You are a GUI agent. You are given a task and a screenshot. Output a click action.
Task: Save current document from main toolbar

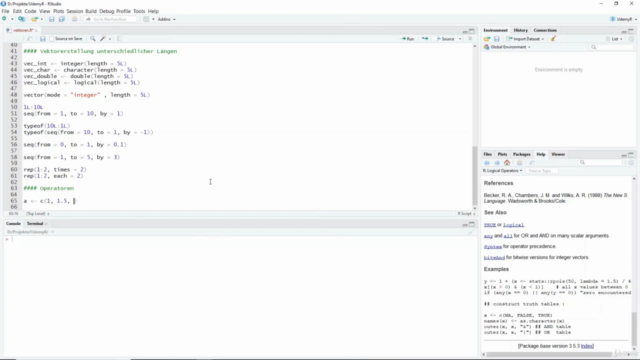click(x=51, y=19)
